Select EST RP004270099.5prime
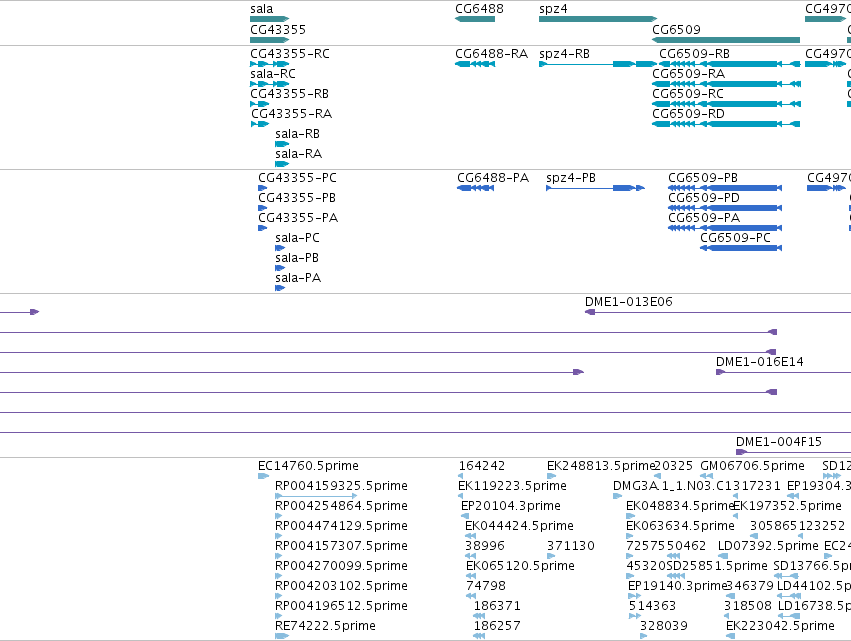The height and width of the screenshot is (641, 851). coord(278,576)
